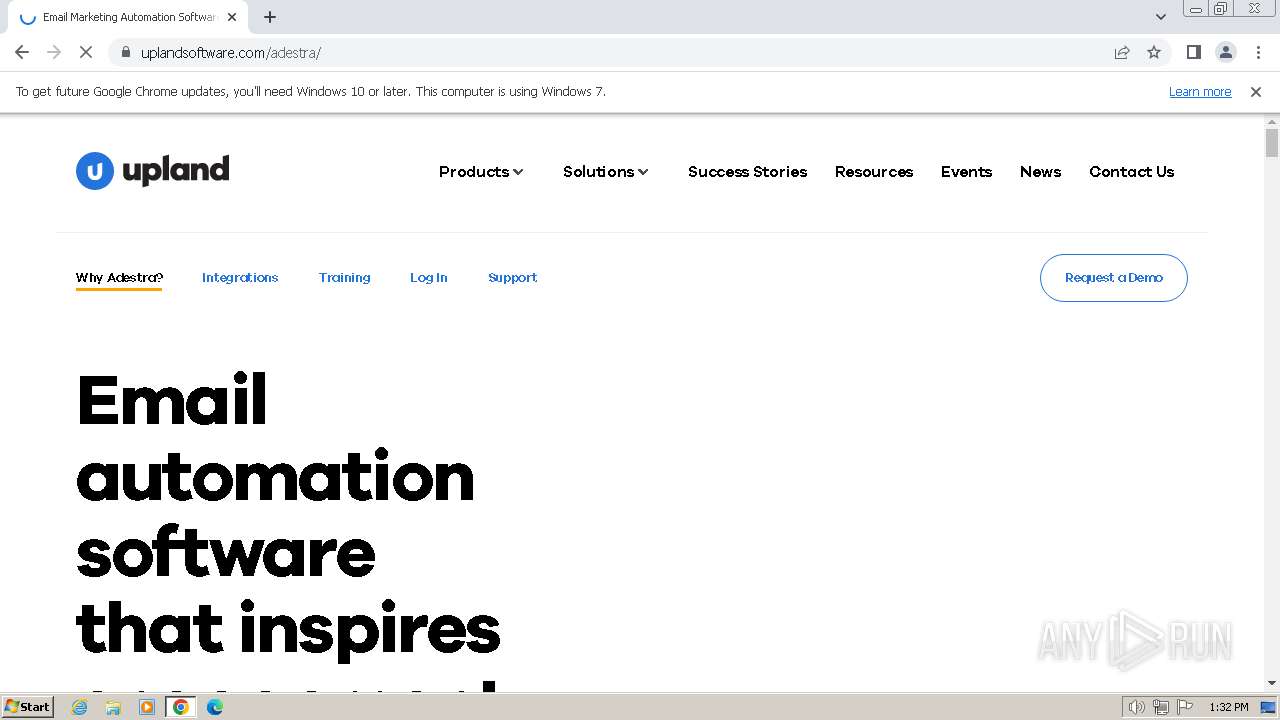The width and height of the screenshot is (1280, 720).
Task: Open Microsoft Edge from taskbar
Action: [215, 707]
